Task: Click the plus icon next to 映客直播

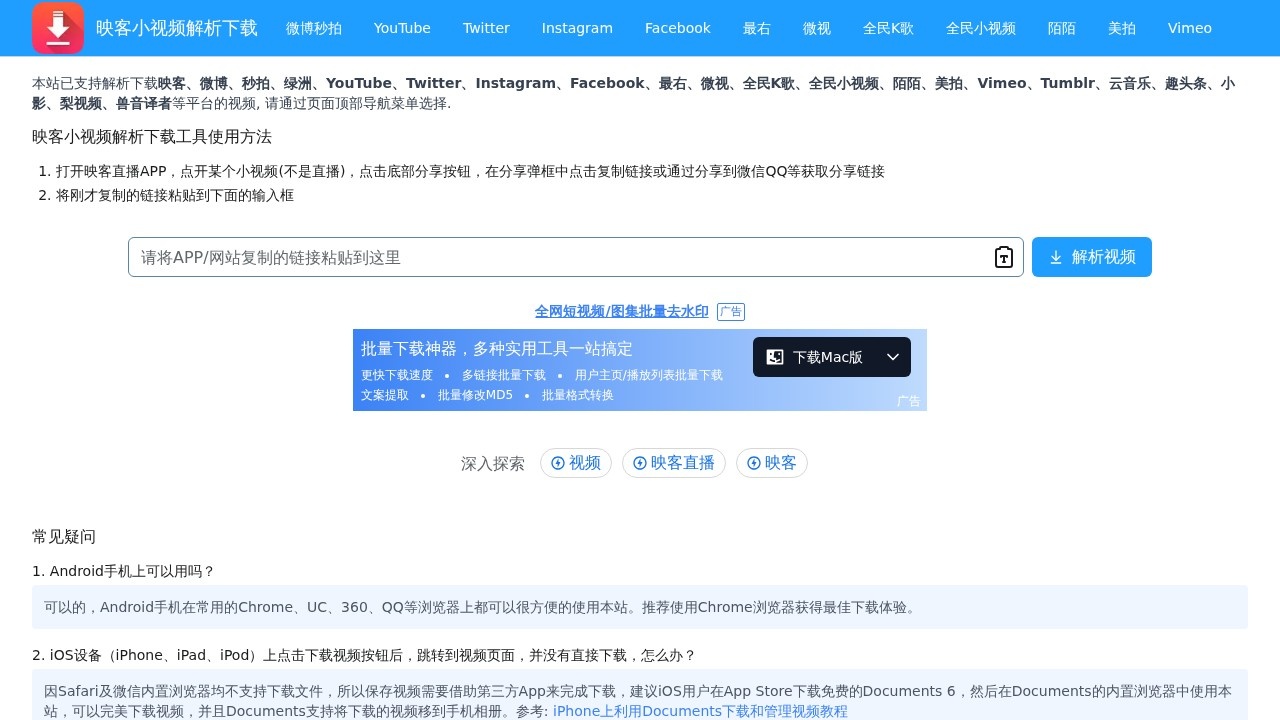Action: pyautogui.click(x=640, y=463)
